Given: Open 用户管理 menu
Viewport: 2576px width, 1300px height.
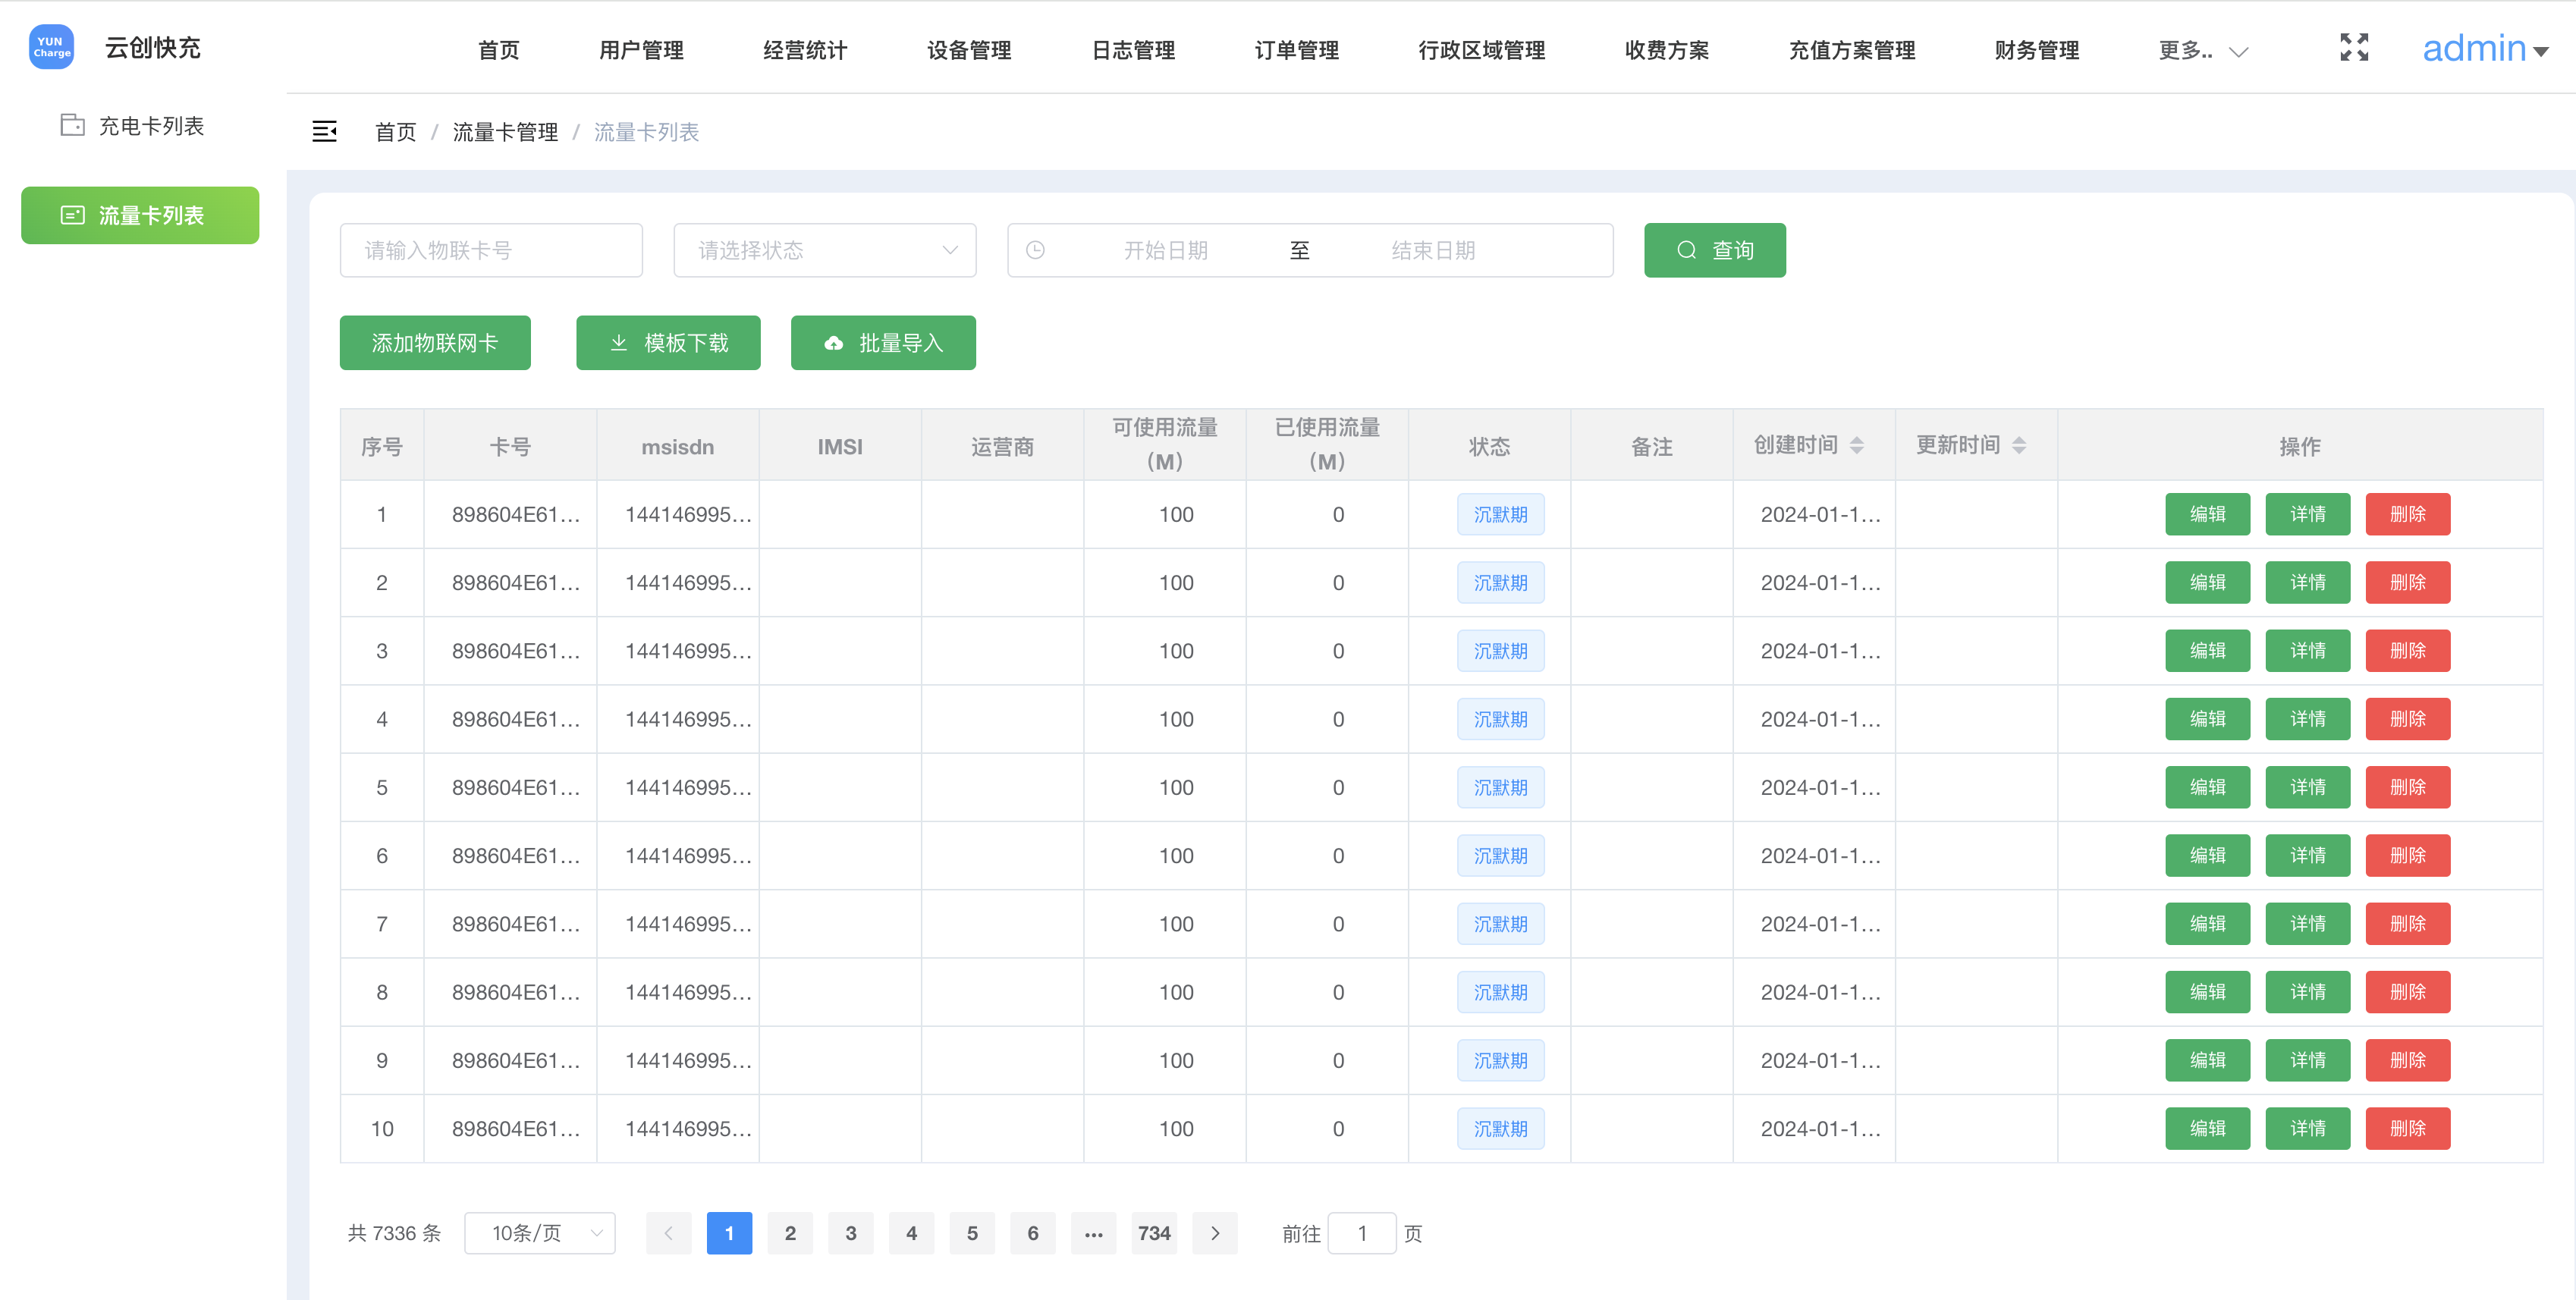Looking at the screenshot, I should 641,50.
